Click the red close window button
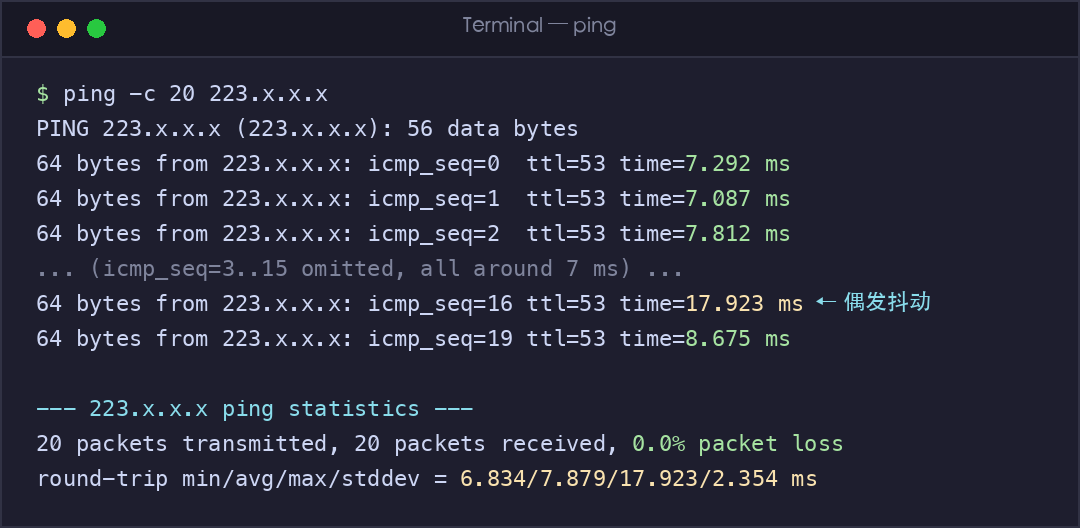The height and width of the screenshot is (528, 1080). click(37, 28)
